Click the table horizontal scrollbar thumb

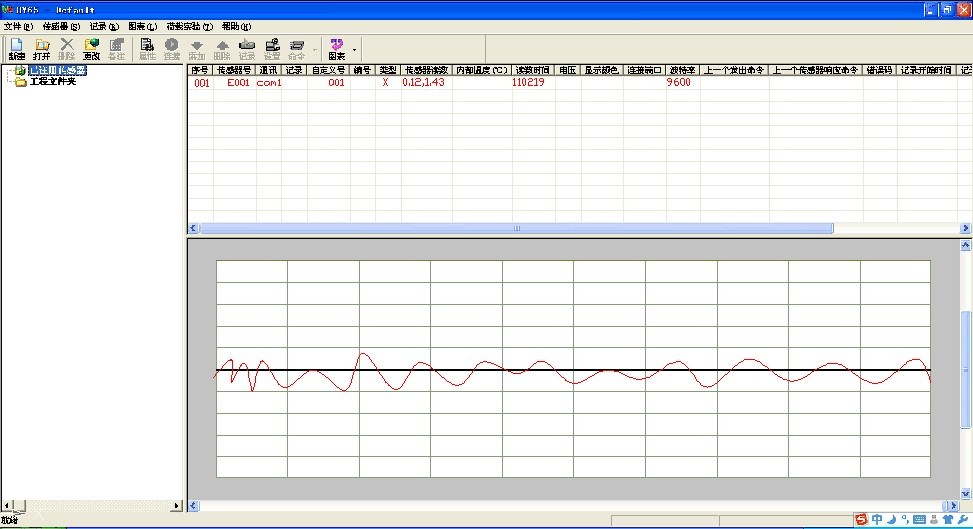point(516,228)
